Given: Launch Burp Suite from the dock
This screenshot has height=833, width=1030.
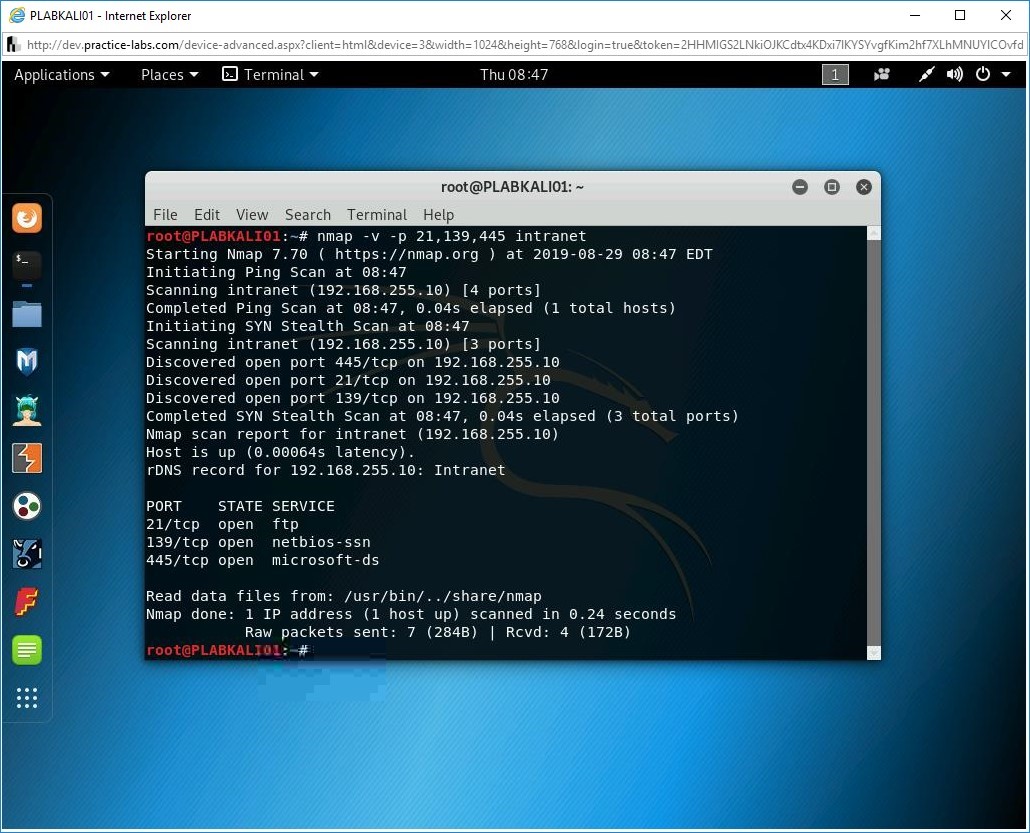Looking at the screenshot, I should [27, 458].
